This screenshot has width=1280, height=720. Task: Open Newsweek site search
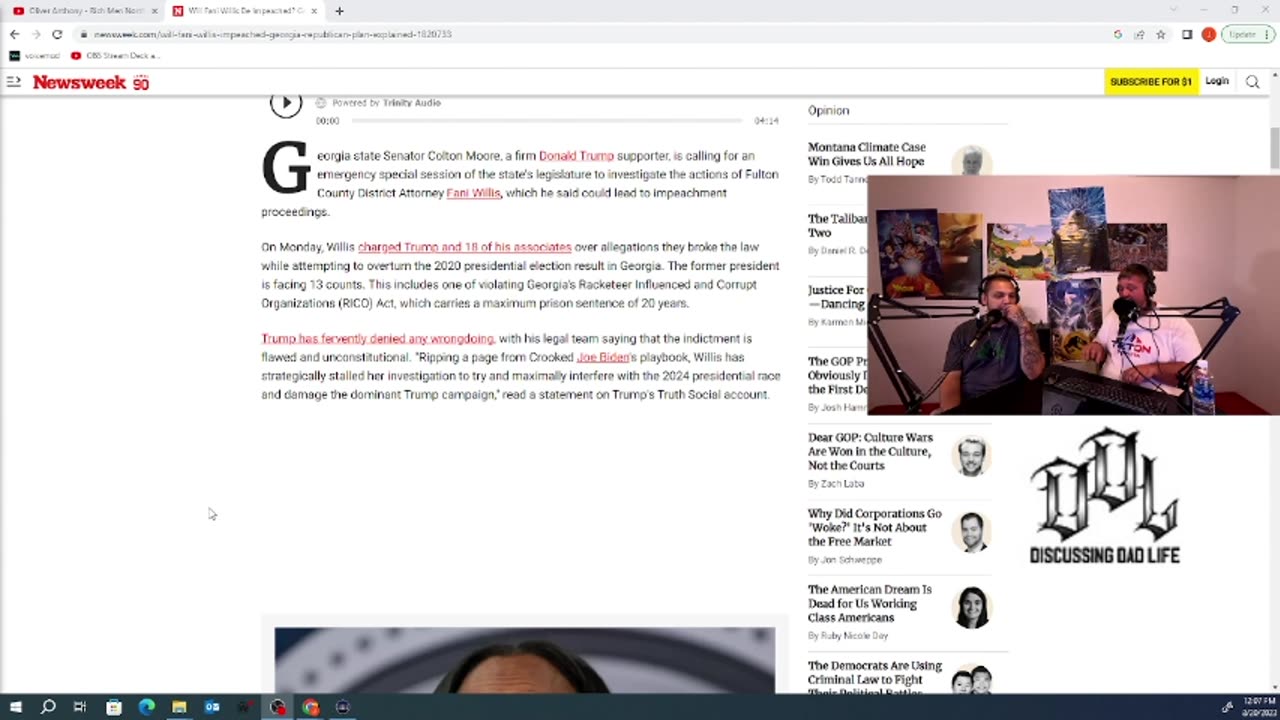coord(1252,82)
